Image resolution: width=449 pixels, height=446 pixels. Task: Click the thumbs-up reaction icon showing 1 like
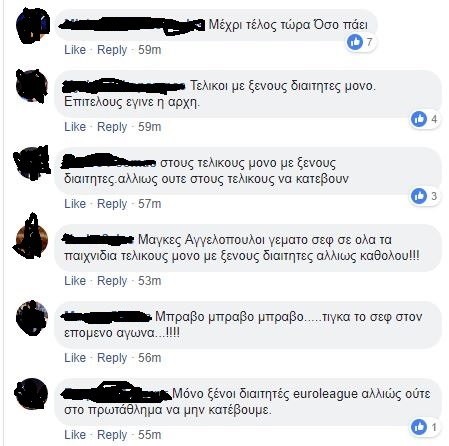(419, 427)
